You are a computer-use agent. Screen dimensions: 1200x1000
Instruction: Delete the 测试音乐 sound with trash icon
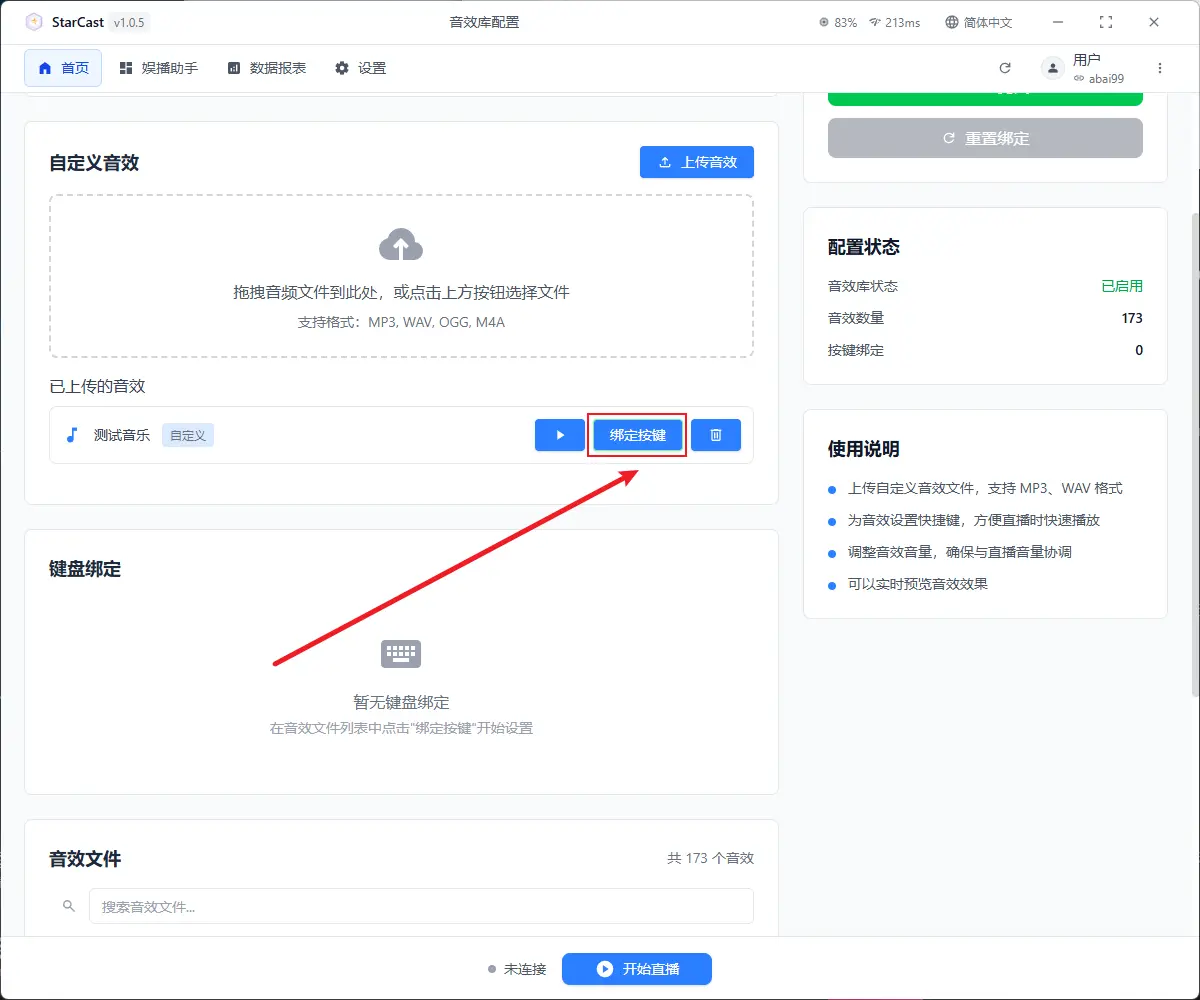click(716, 435)
